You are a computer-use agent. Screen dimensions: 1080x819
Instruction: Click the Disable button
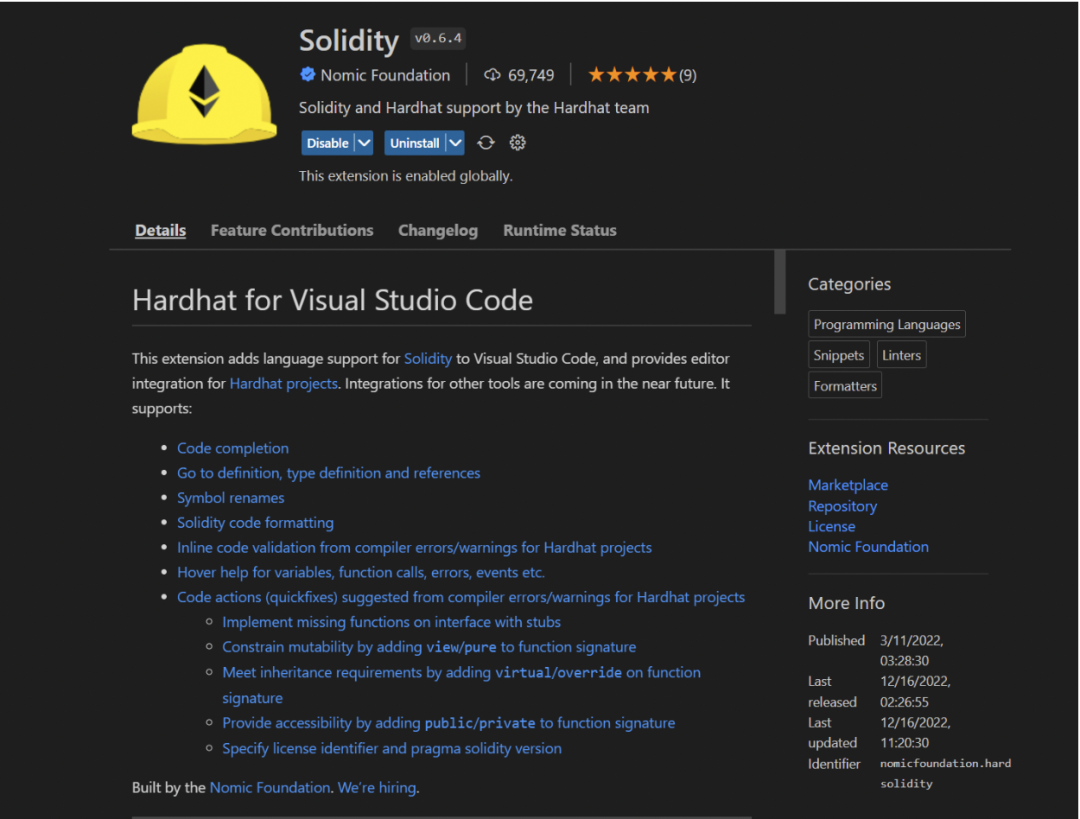click(328, 143)
